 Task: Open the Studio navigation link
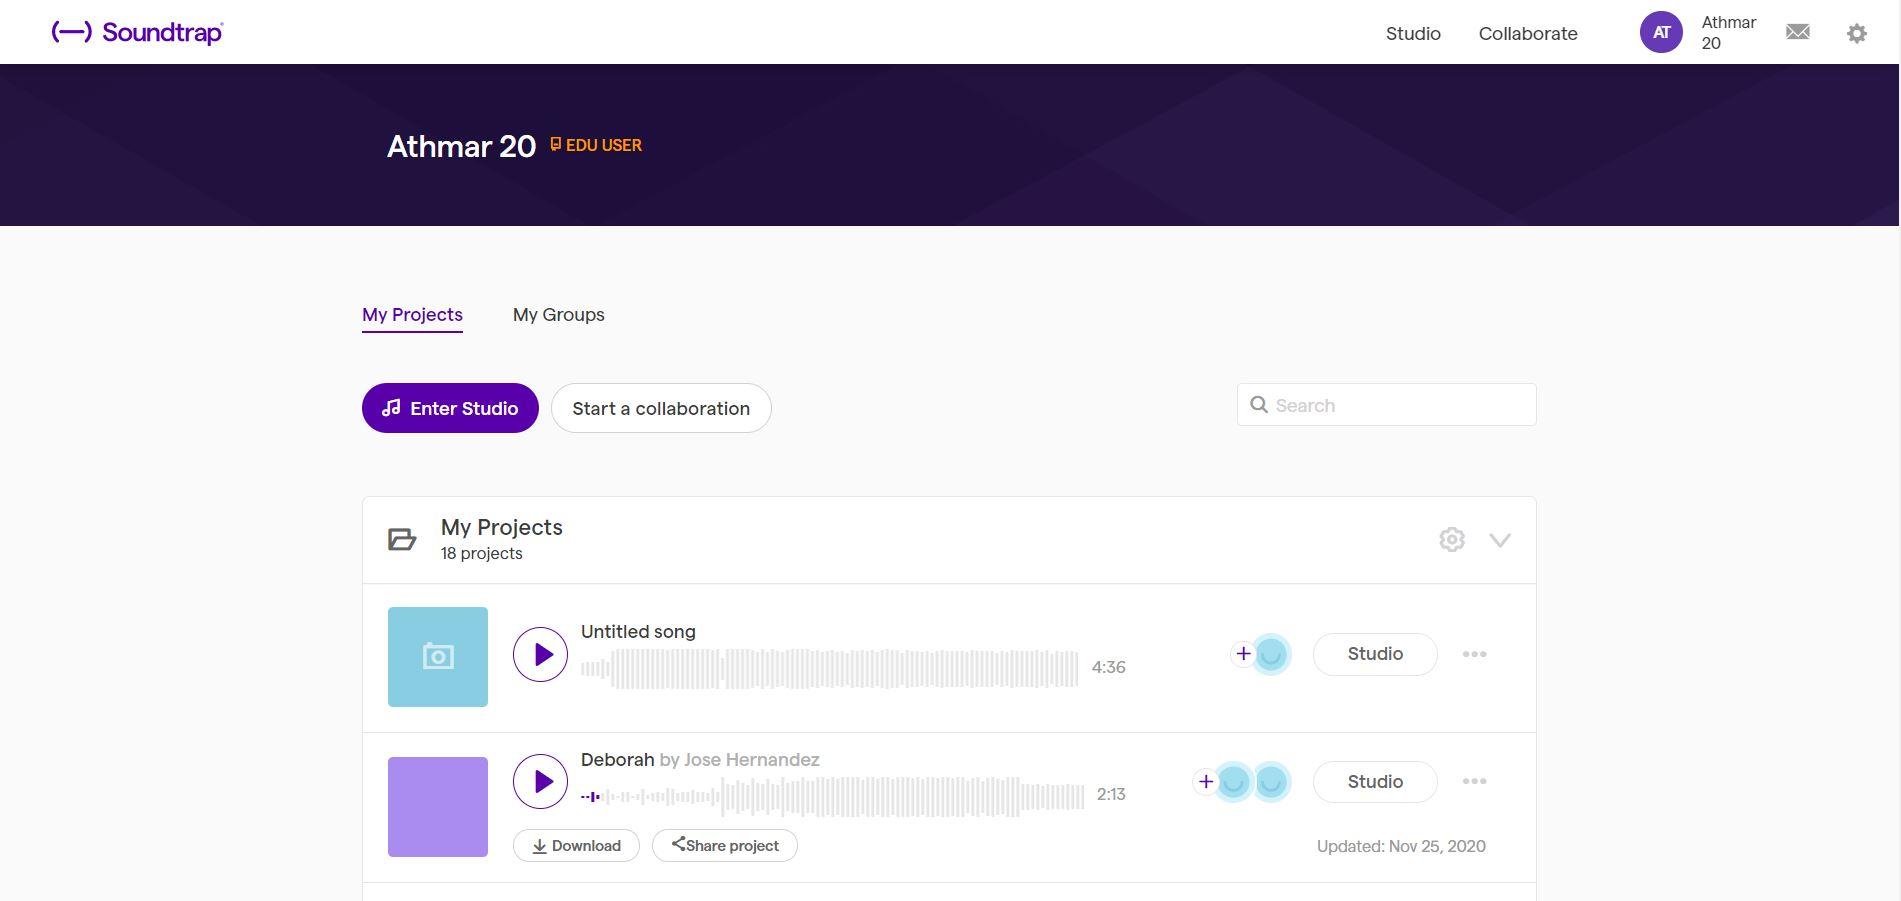click(x=1412, y=33)
